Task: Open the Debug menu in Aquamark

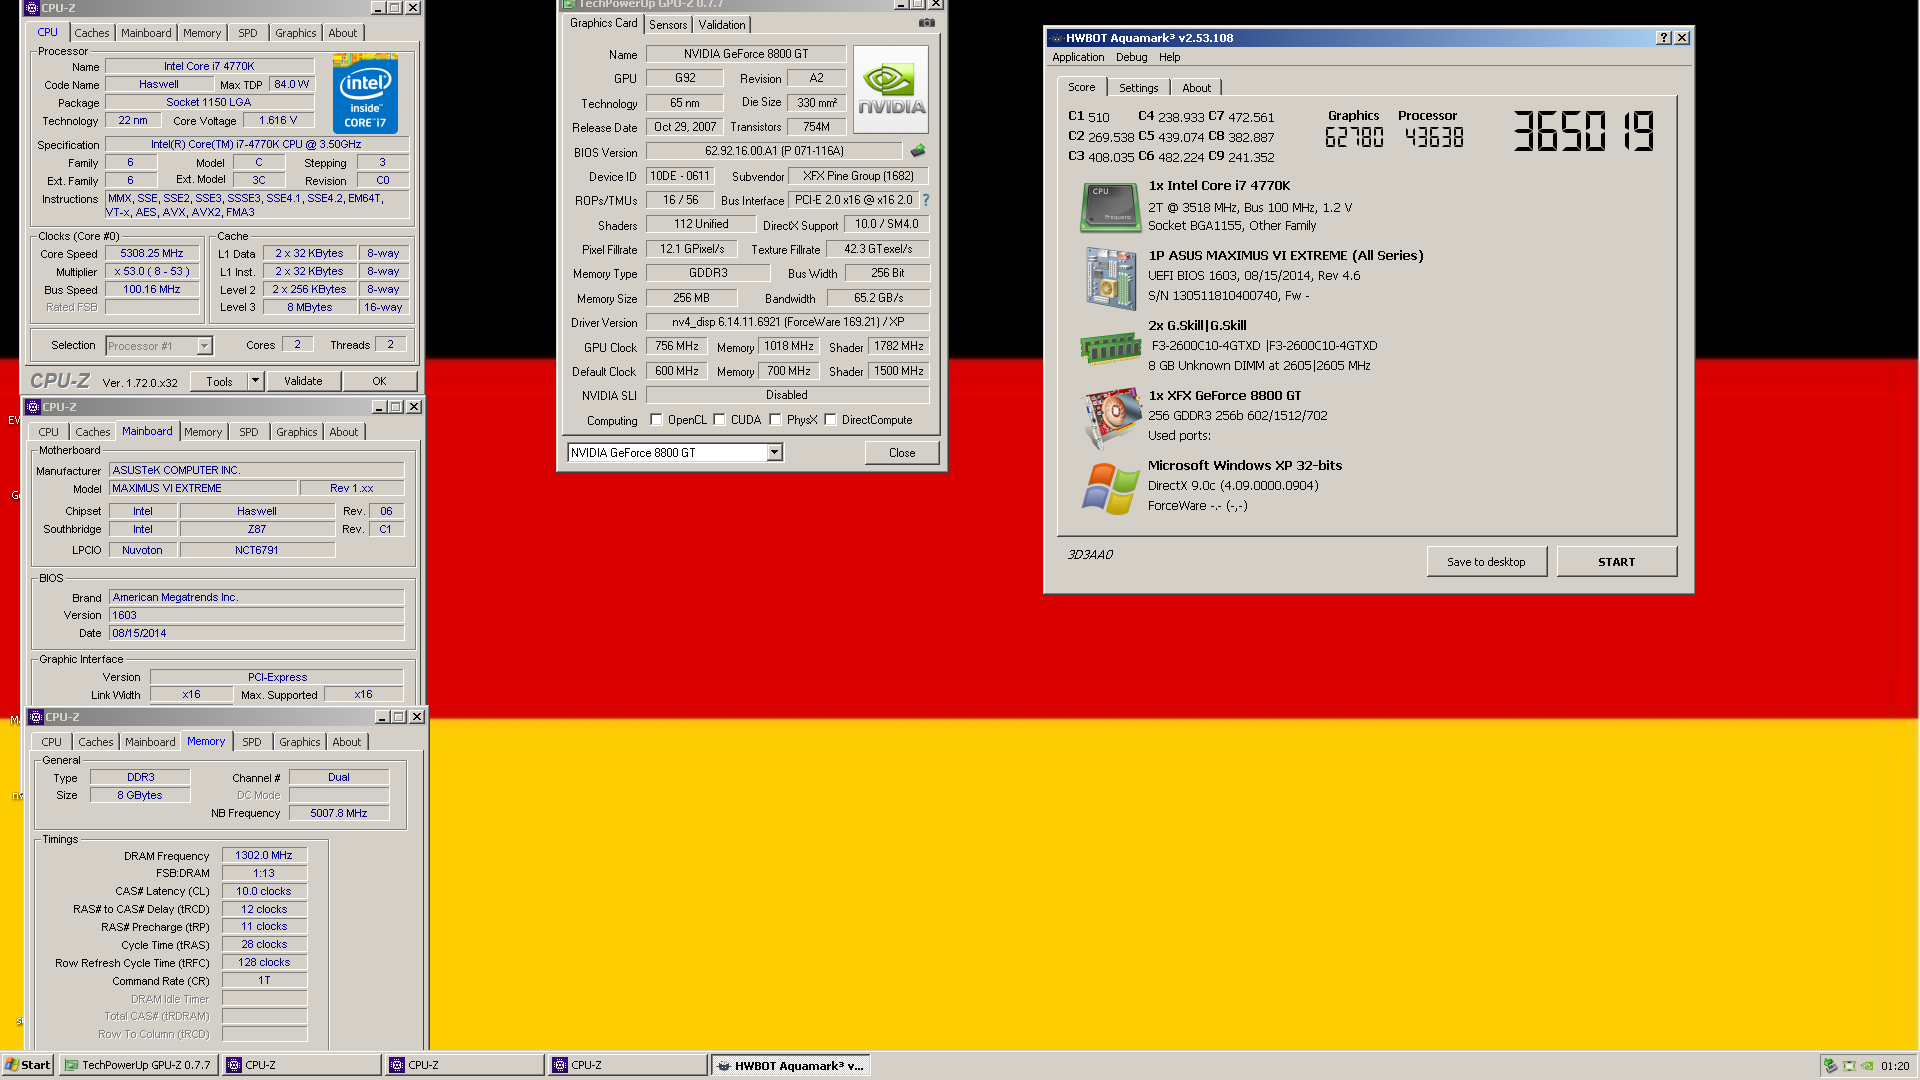Action: point(1131,57)
